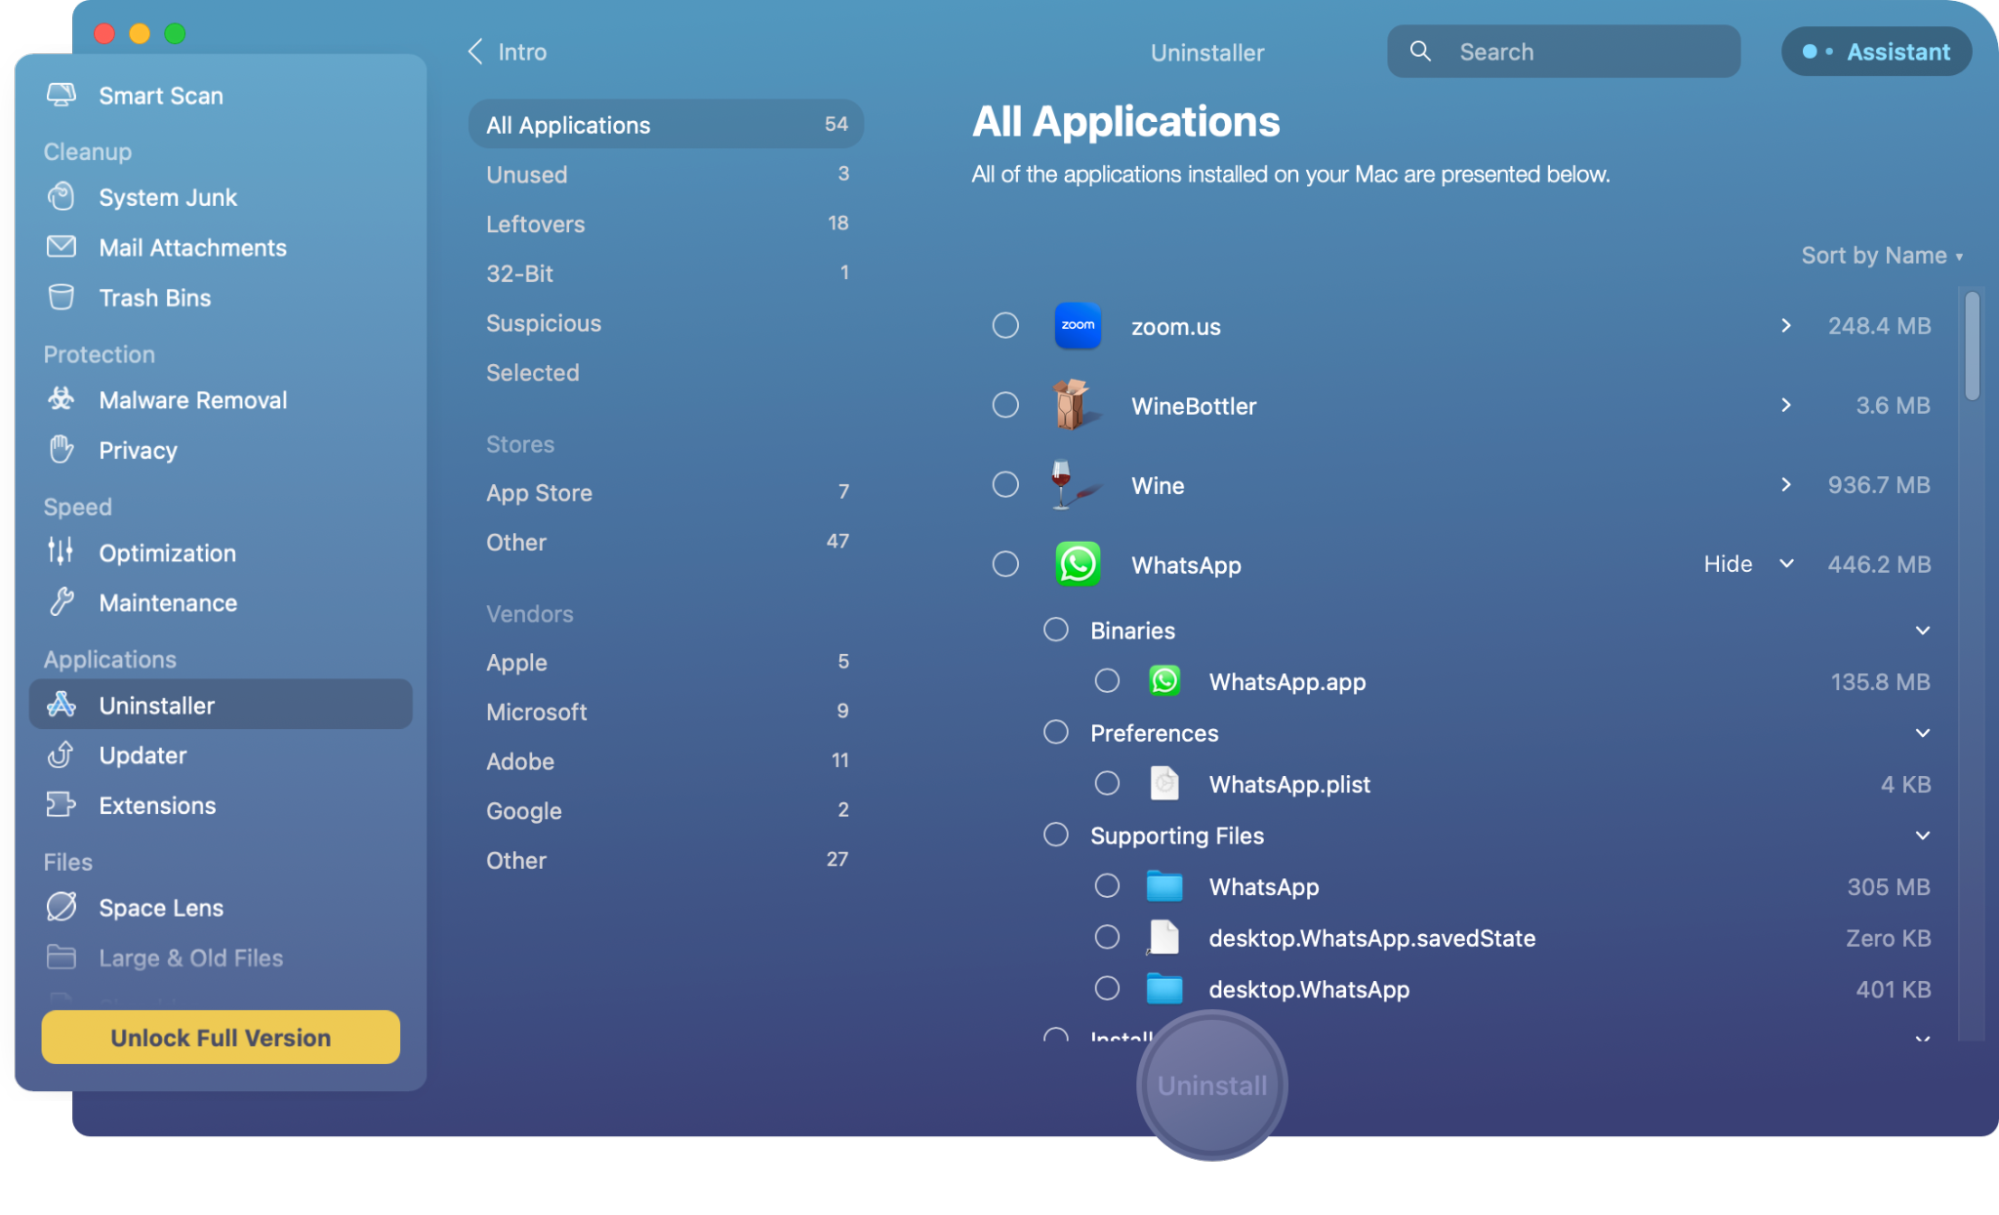Expand the Wine app details

(1786, 485)
